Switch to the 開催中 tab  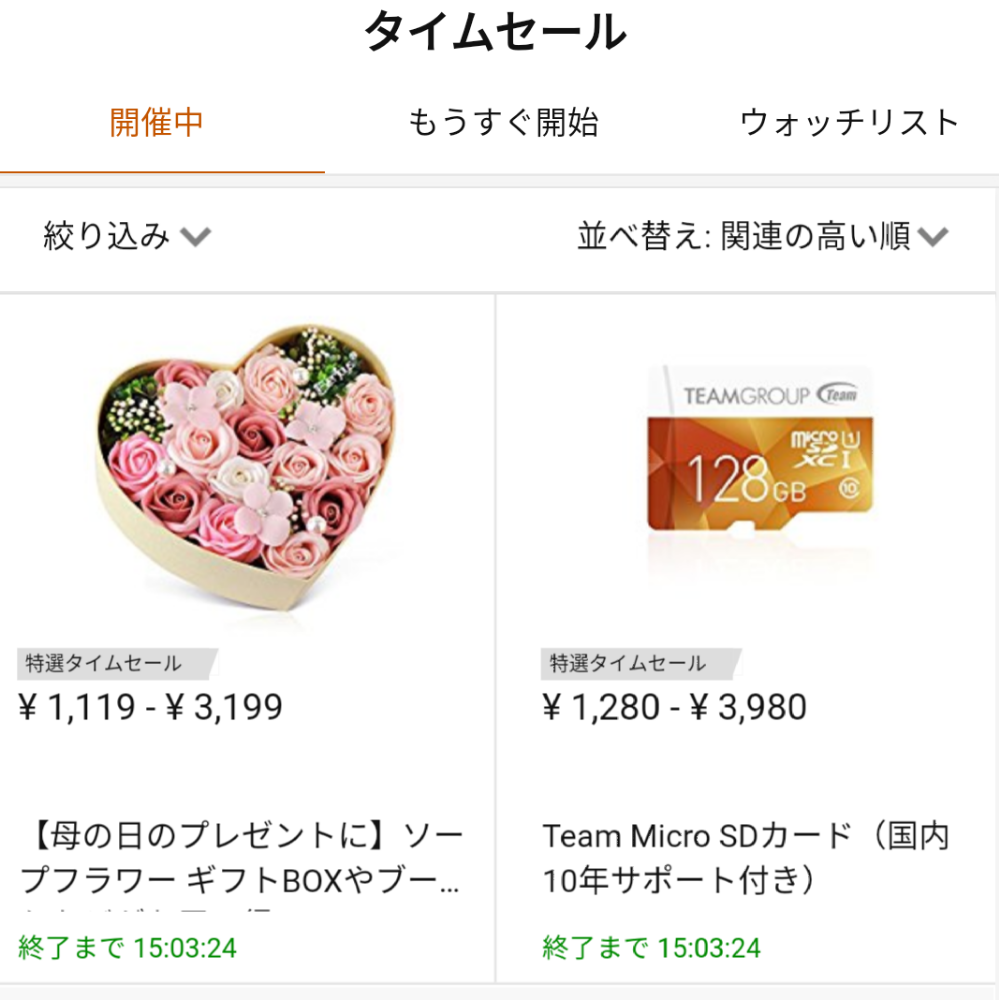click(156, 122)
